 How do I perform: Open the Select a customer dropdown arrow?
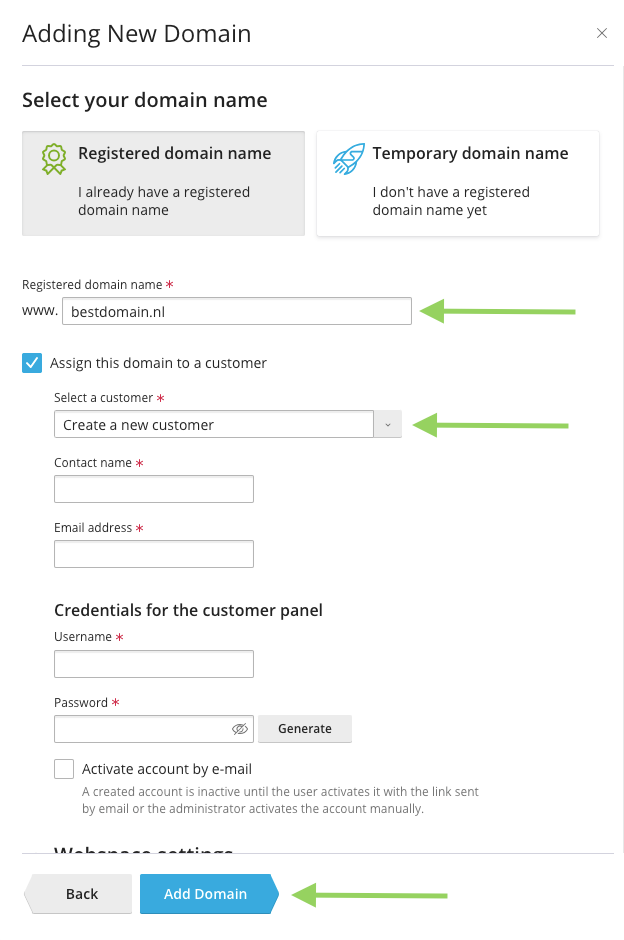[388, 425]
